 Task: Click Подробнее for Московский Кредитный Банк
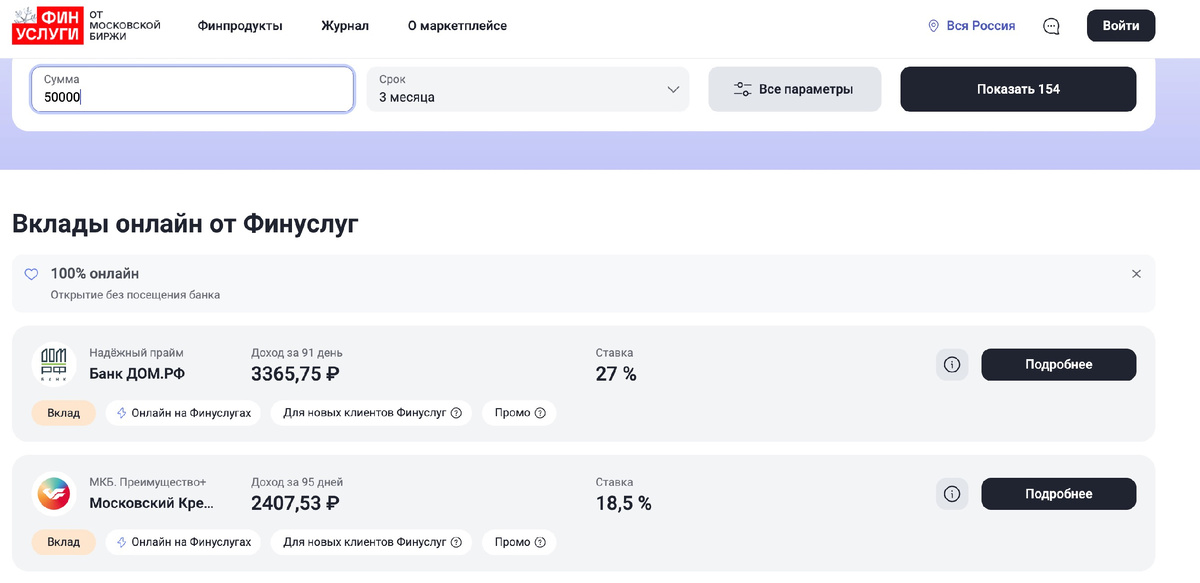(x=1059, y=494)
